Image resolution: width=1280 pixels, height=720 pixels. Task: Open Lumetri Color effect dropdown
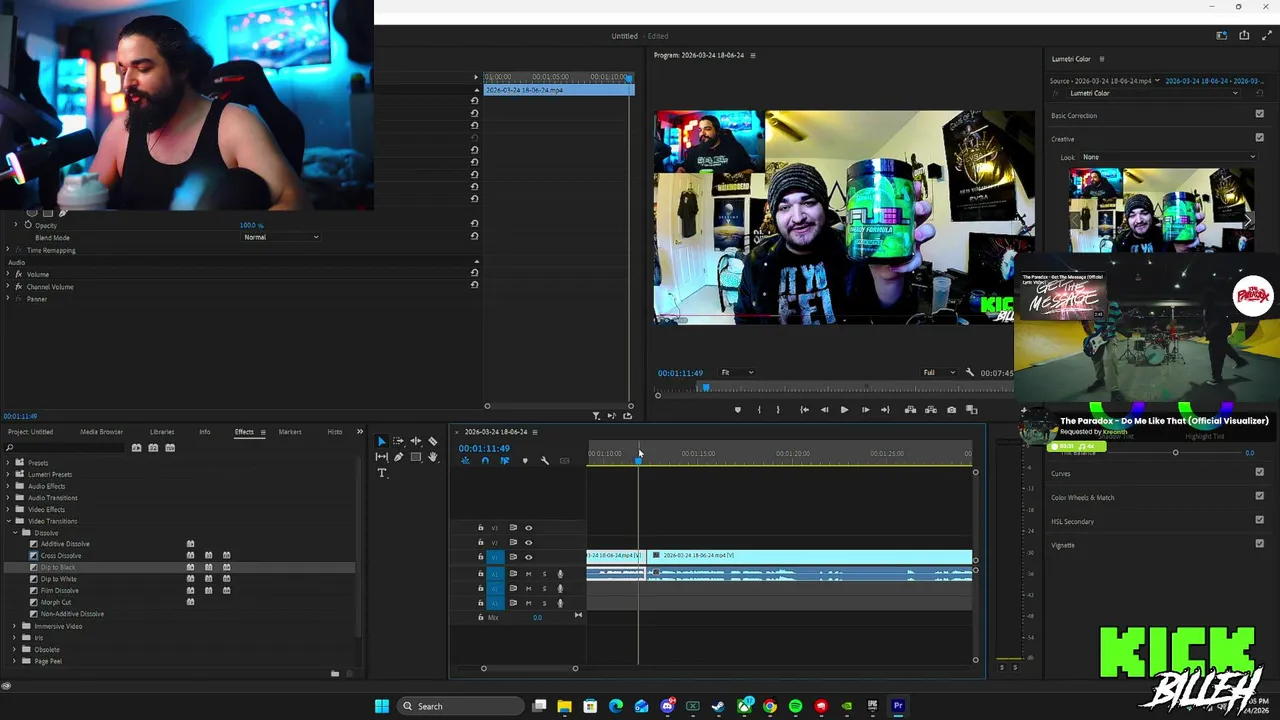1154,93
